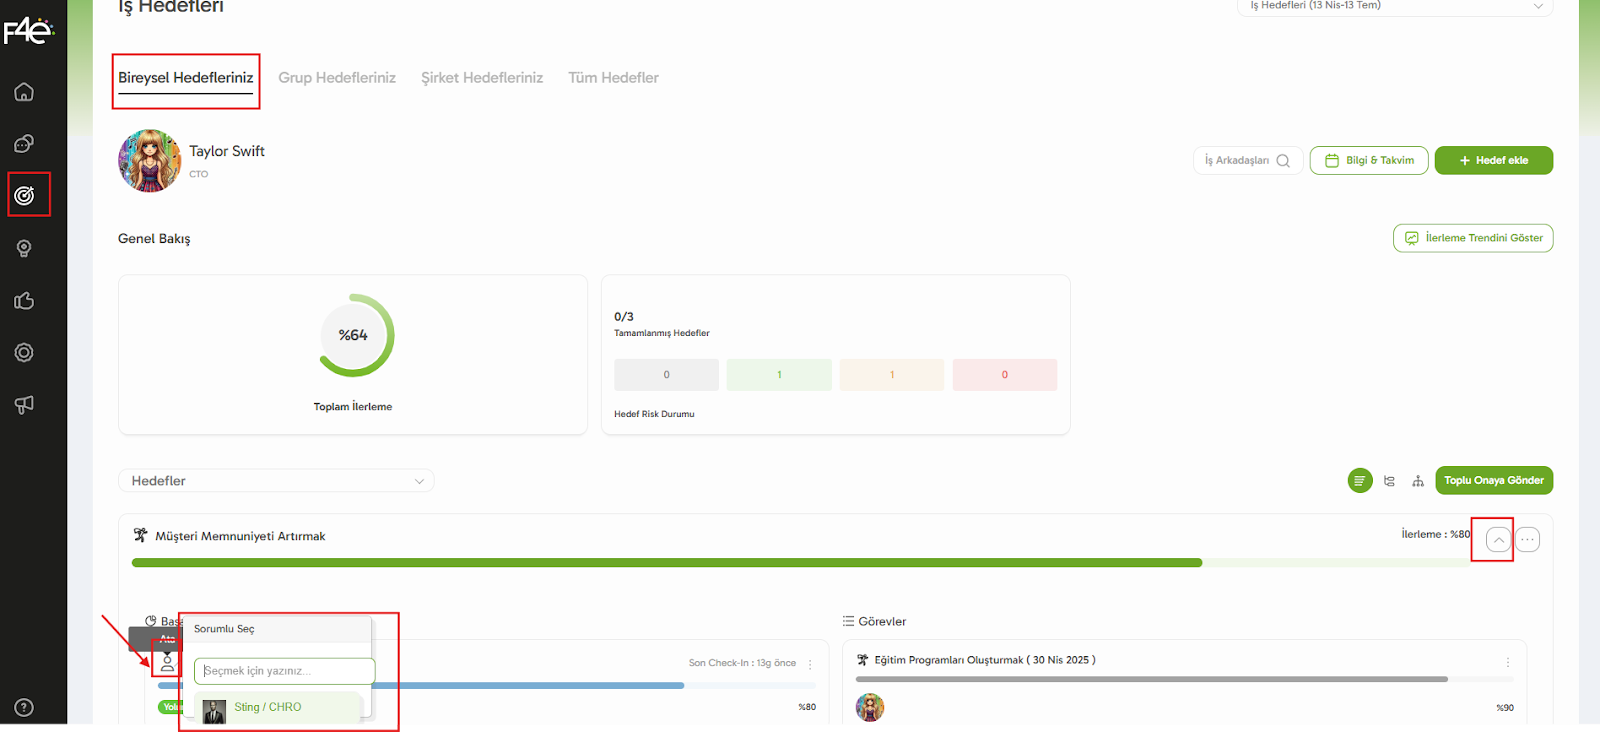Click the Seçmek için yazınız search field
The image size is (1600, 732).
(x=284, y=671)
